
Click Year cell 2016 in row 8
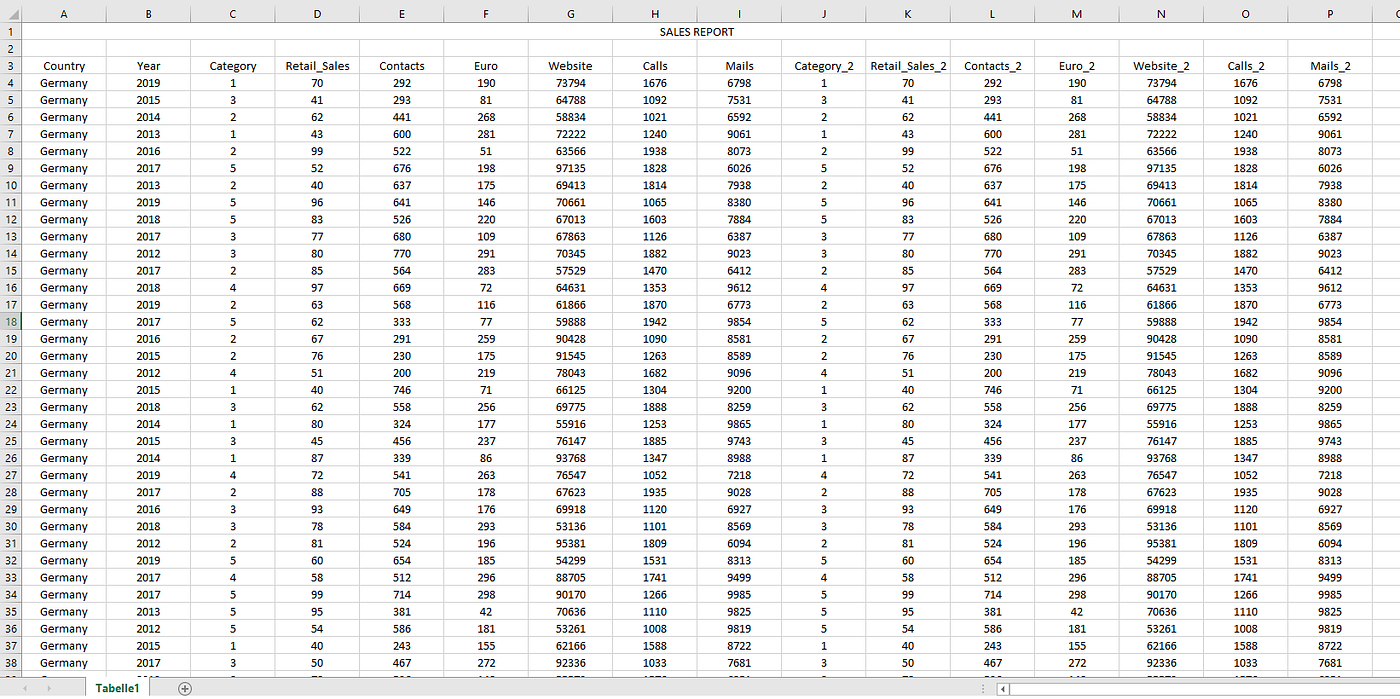148,151
